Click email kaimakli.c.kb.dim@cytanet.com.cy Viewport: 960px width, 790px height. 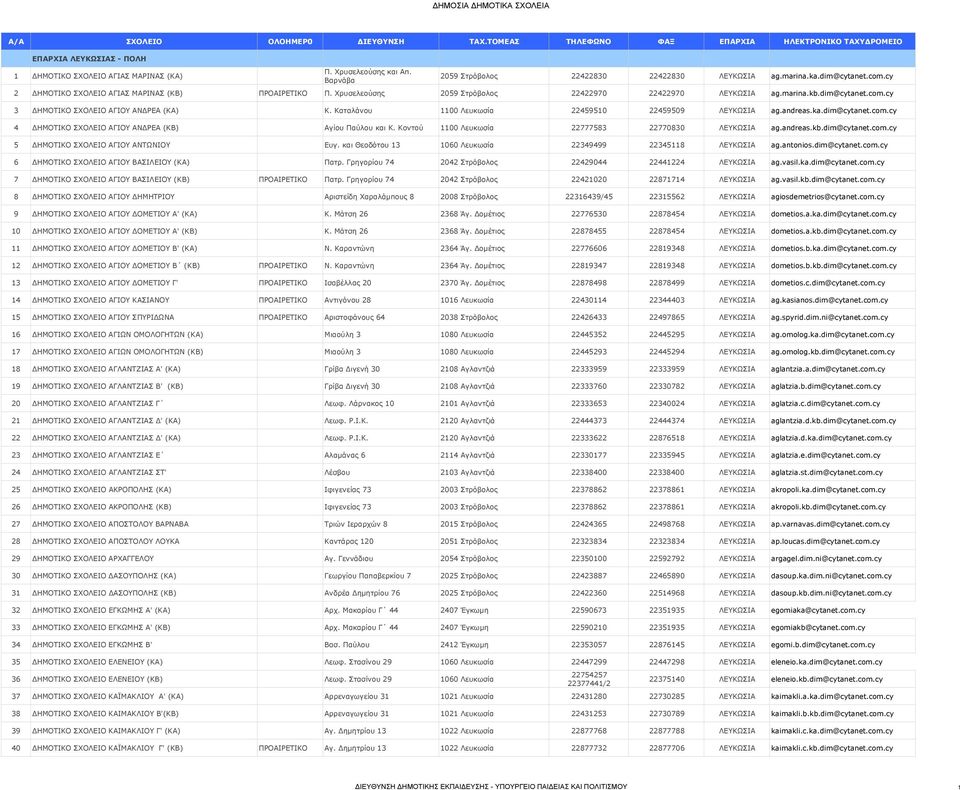click(x=831, y=748)
